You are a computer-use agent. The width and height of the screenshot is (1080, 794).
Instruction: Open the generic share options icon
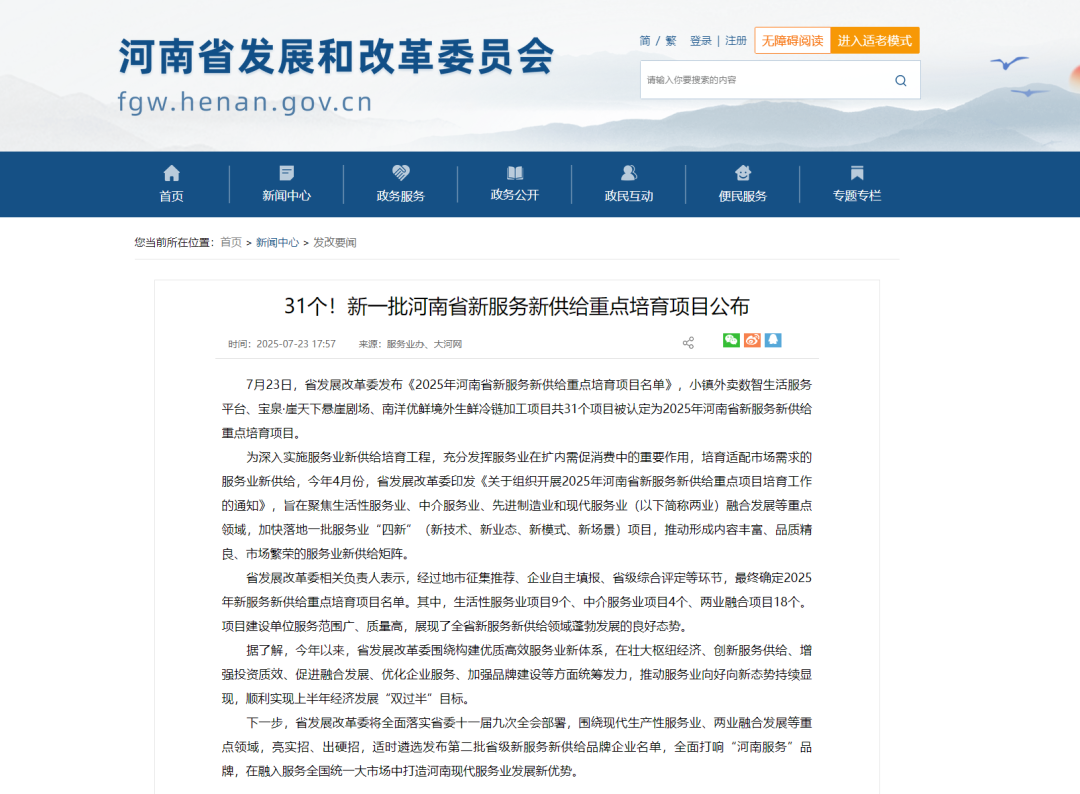[x=688, y=341]
